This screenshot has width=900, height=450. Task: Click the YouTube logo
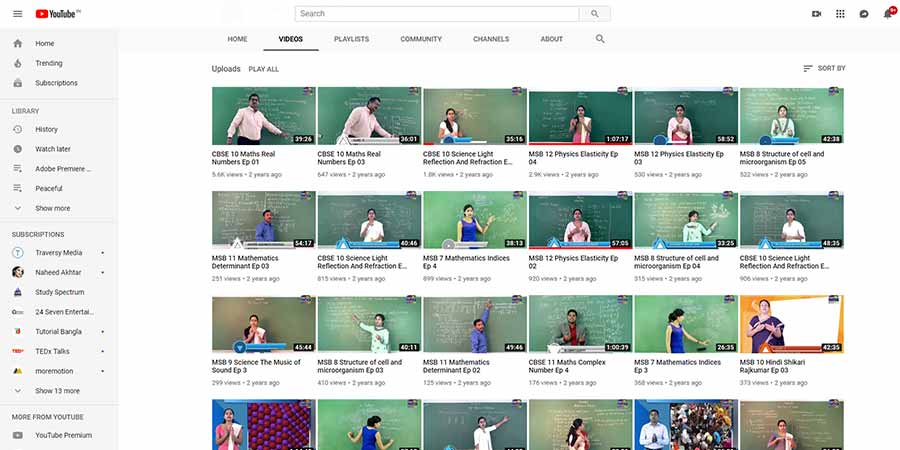click(x=58, y=14)
